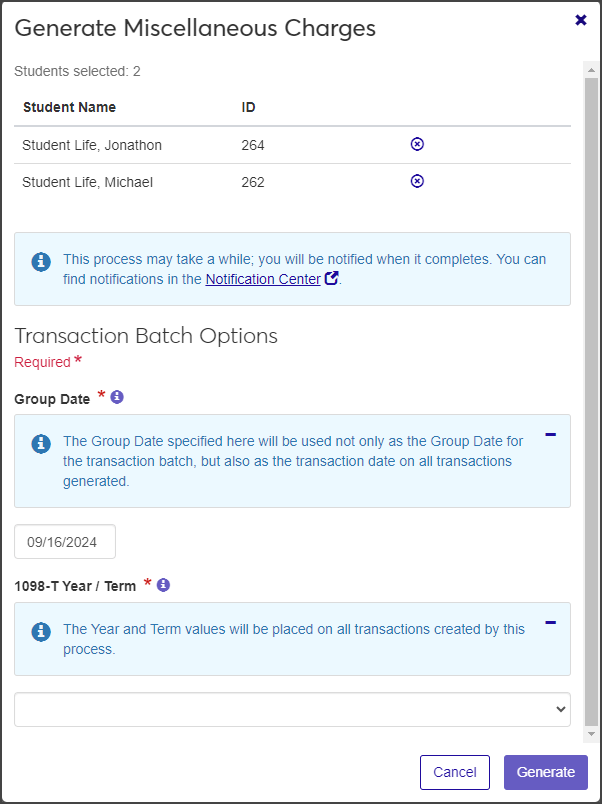This screenshot has height=804, width=602.
Task: Open the Notification Center link
Action: (263, 279)
